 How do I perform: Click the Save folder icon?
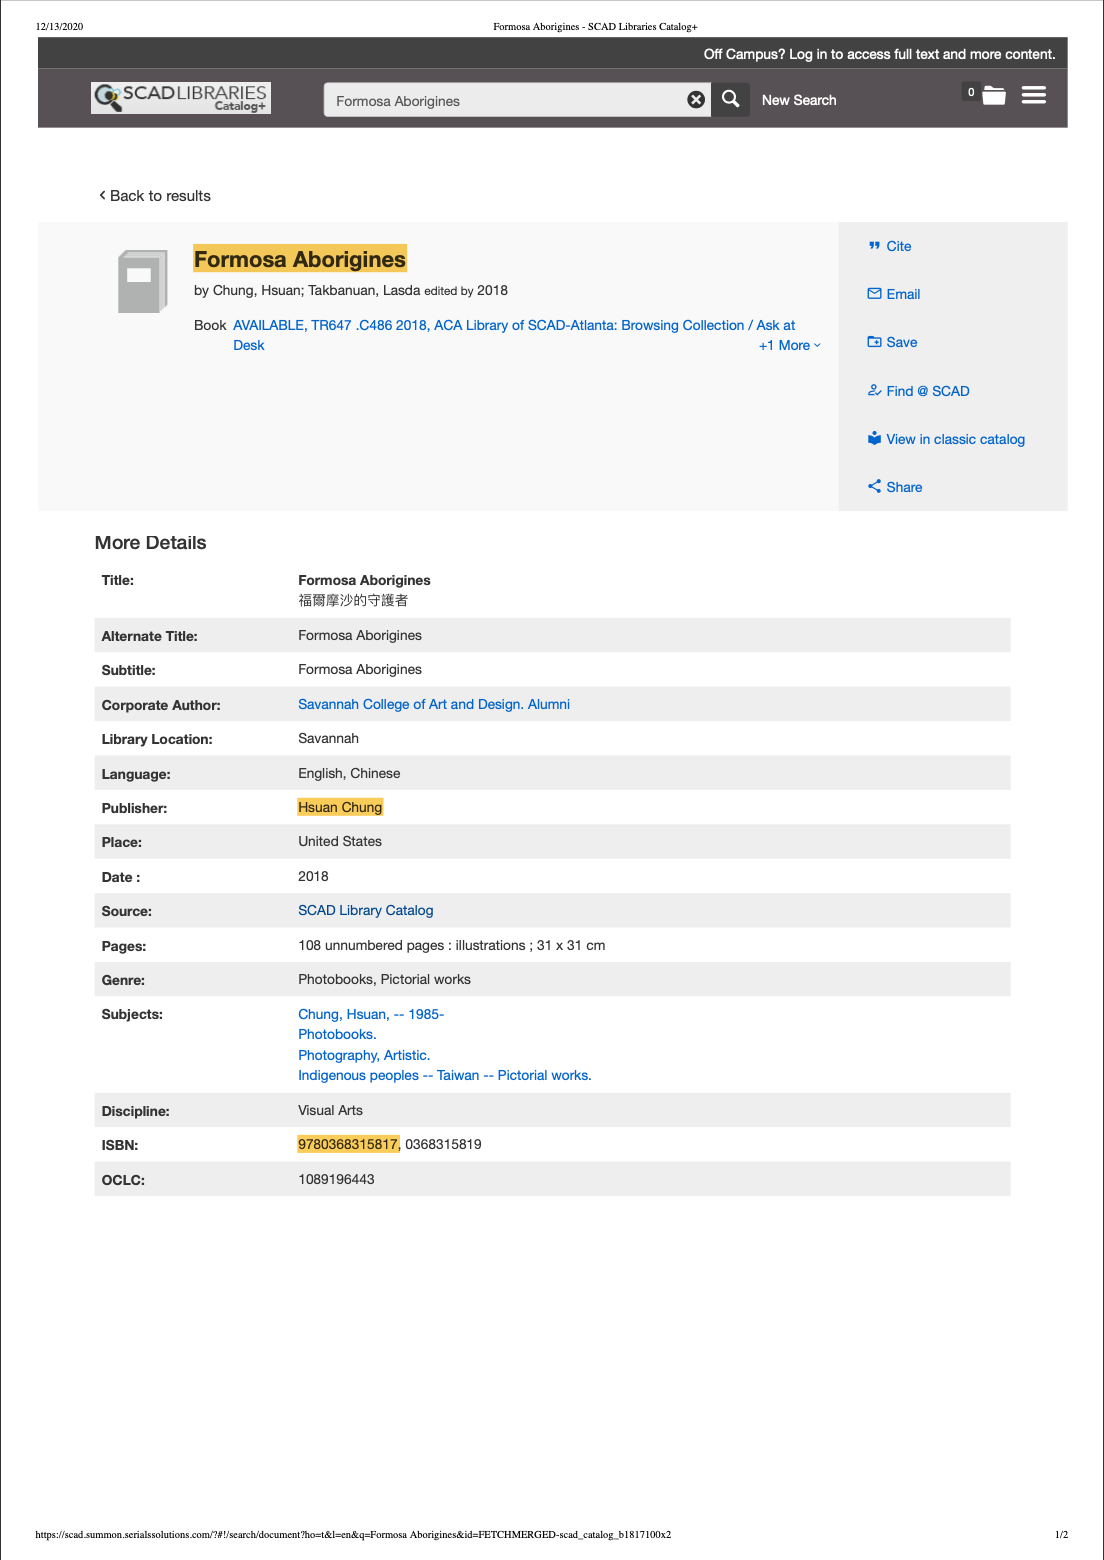click(875, 342)
